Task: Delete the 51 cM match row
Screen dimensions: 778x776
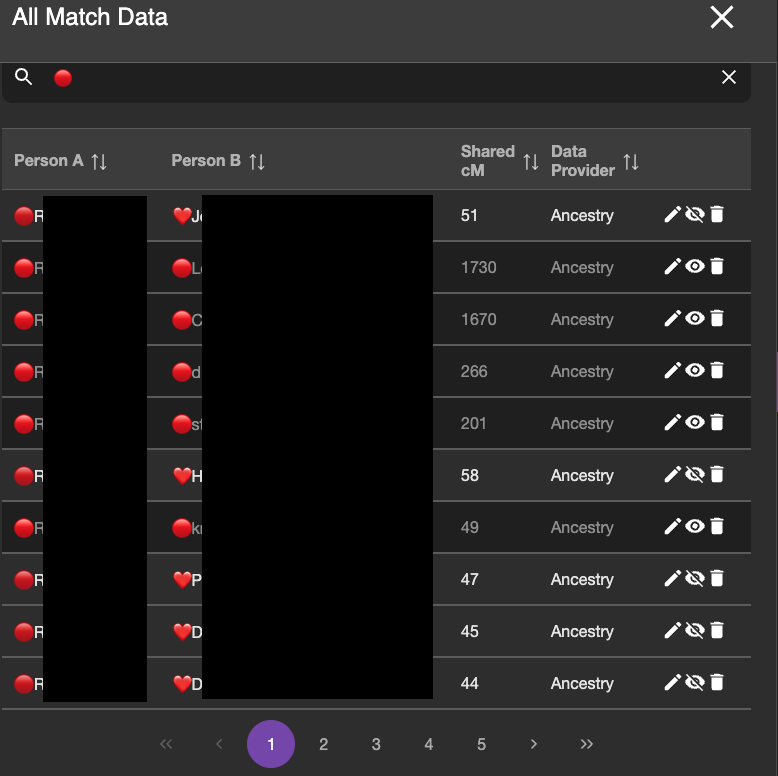Action: (717, 215)
